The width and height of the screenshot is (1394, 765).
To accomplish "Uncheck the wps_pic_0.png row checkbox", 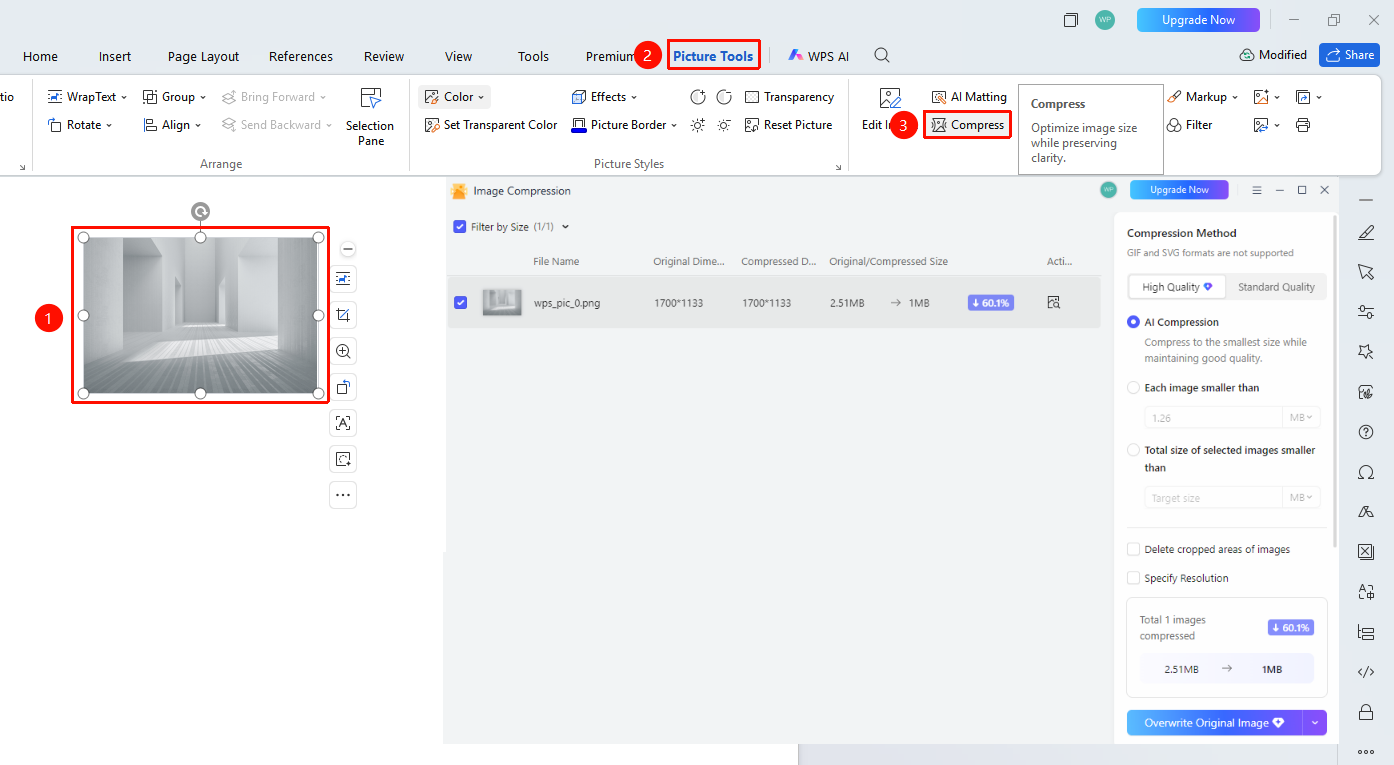I will coord(460,302).
